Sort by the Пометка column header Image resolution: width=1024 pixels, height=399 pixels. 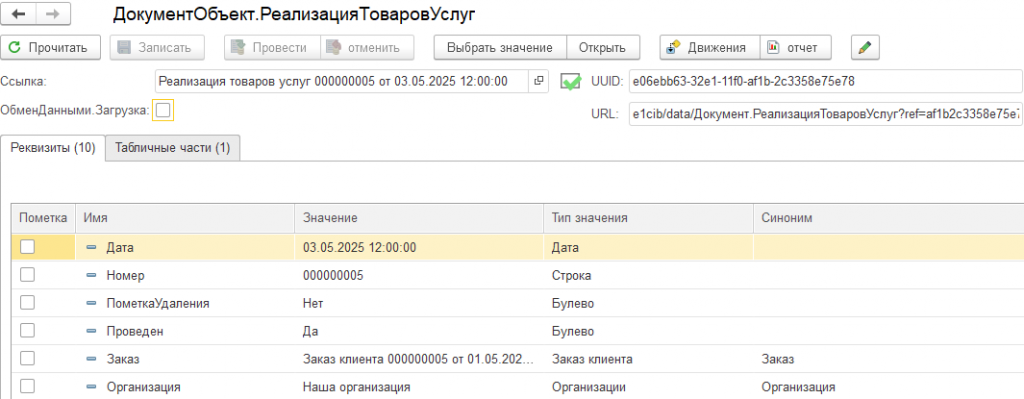pos(43,219)
